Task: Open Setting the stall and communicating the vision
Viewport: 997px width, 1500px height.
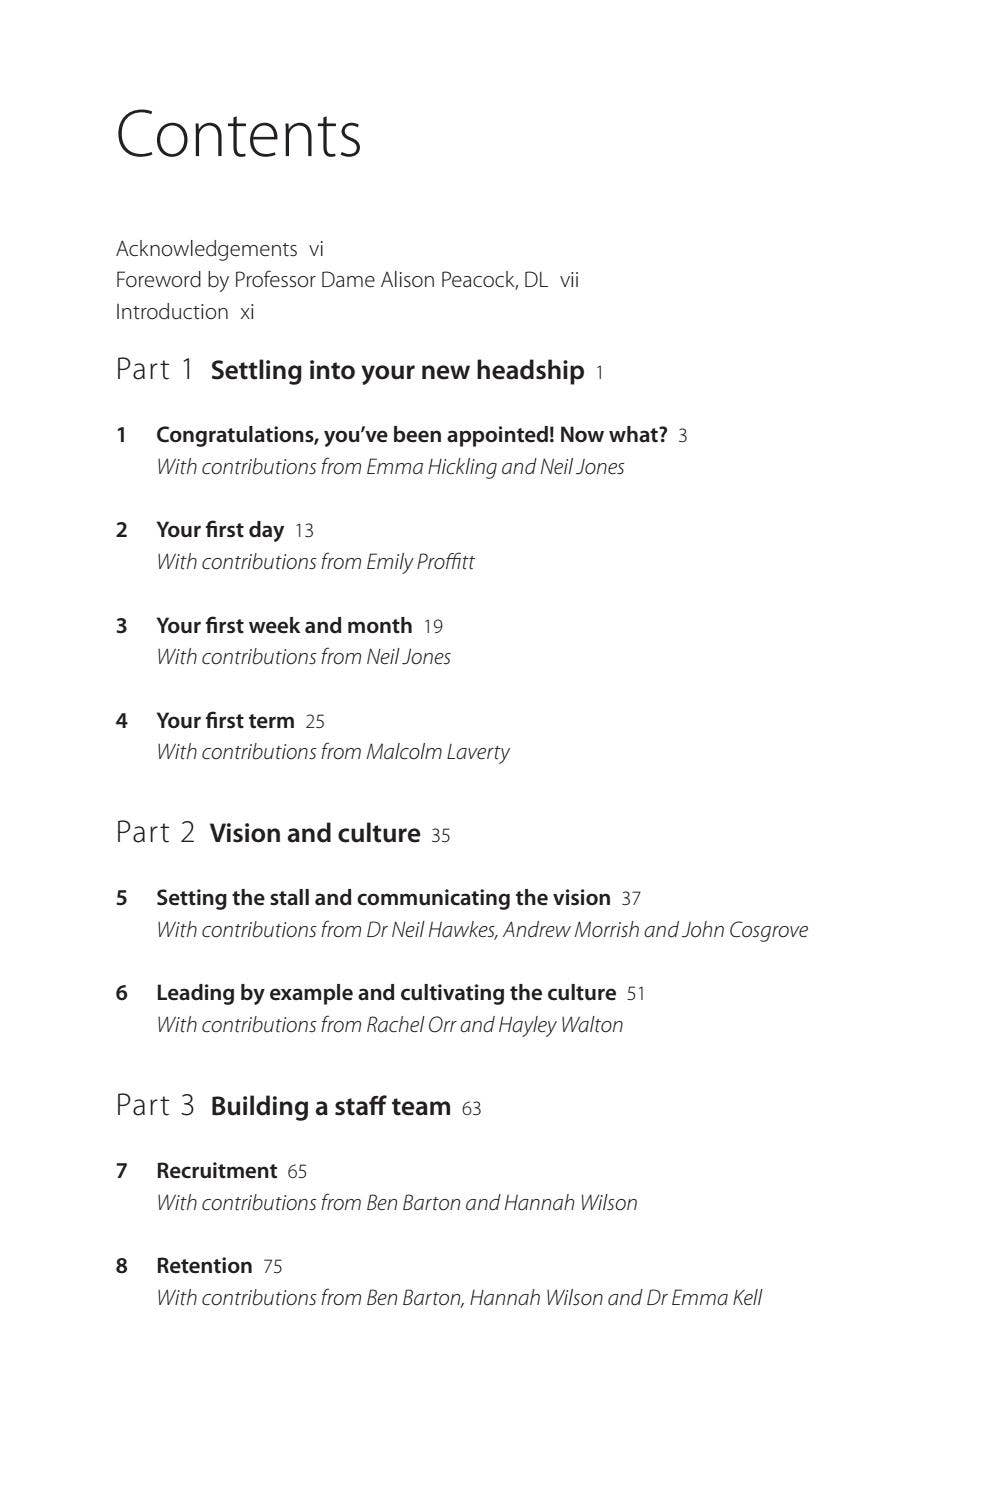Action: 383,898
